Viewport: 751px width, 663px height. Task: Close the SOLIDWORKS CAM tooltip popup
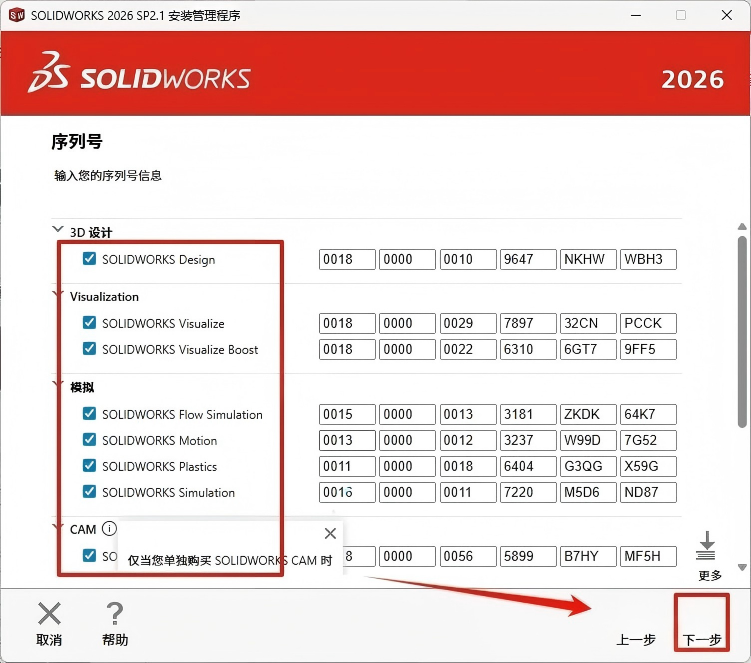pyautogui.click(x=330, y=533)
